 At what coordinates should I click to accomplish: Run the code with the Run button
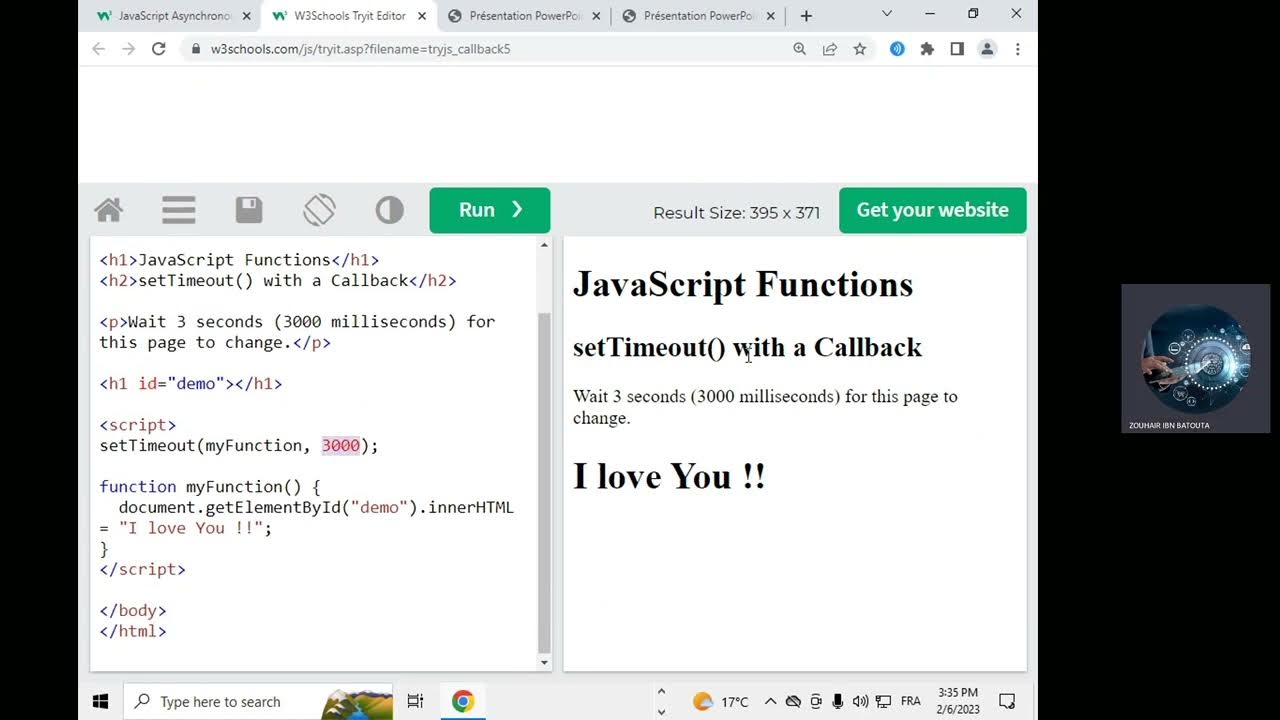490,210
